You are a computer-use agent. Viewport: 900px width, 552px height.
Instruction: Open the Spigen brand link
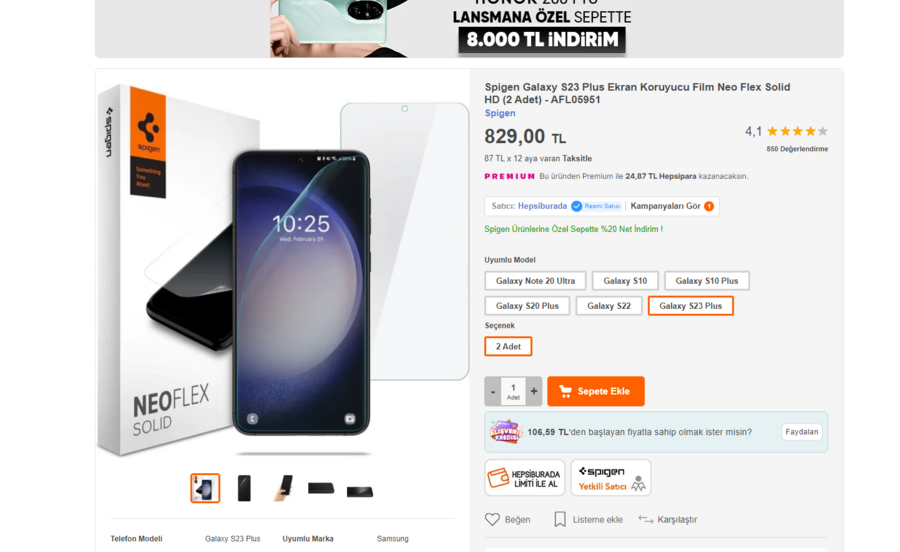[x=500, y=113]
